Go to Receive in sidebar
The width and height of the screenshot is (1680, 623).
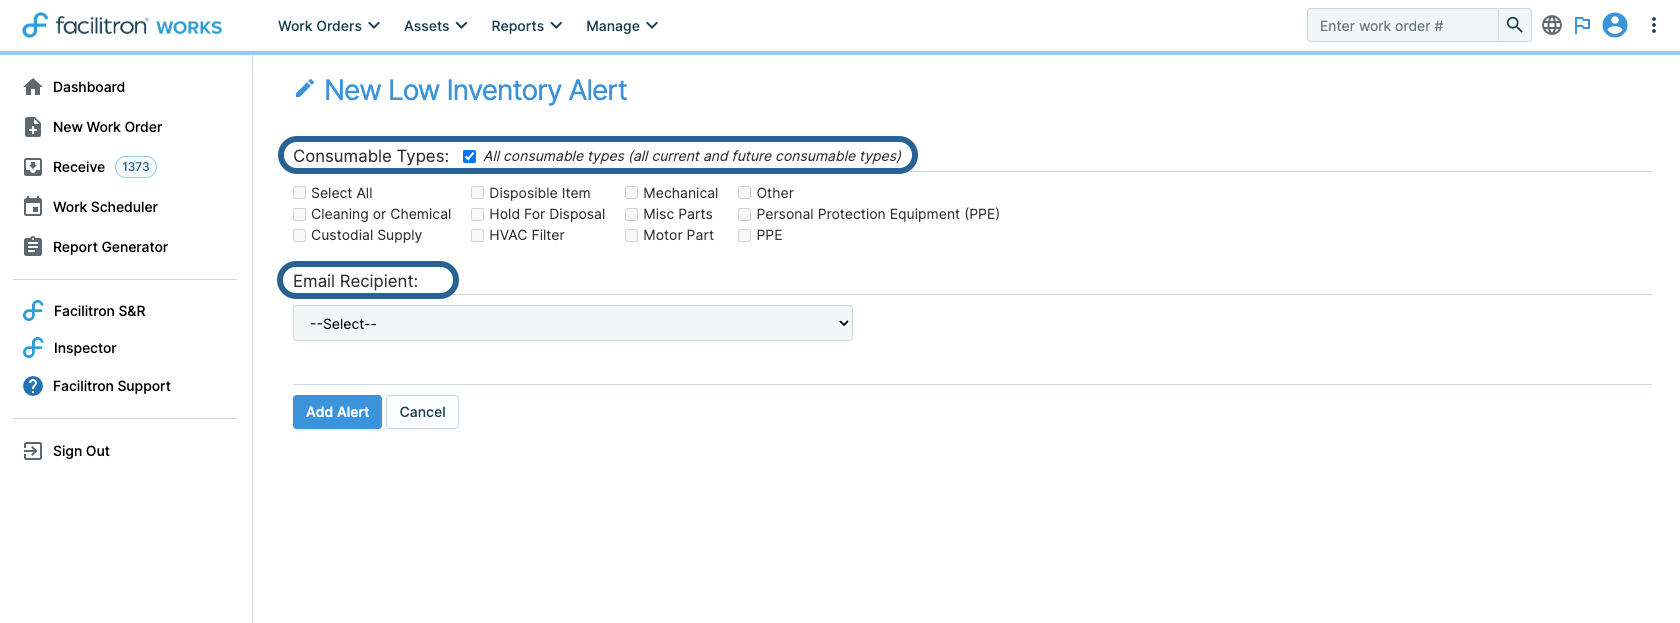(79, 167)
